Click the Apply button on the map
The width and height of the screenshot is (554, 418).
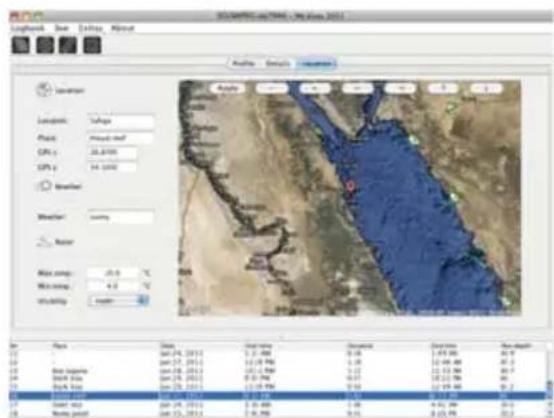pyautogui.click(x=227, y=88)
